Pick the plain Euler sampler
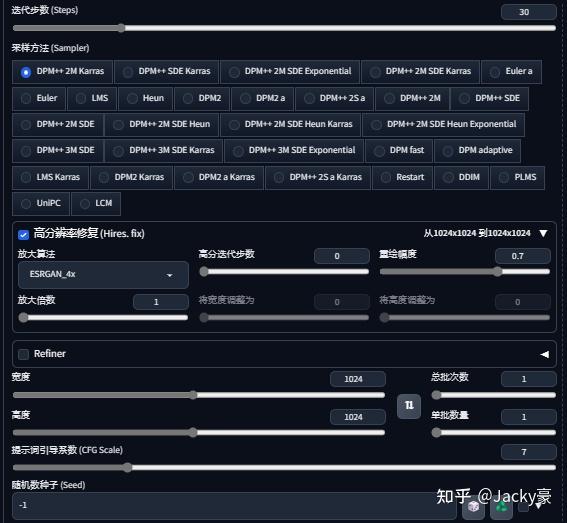567x523 pixels. point(39,98)
